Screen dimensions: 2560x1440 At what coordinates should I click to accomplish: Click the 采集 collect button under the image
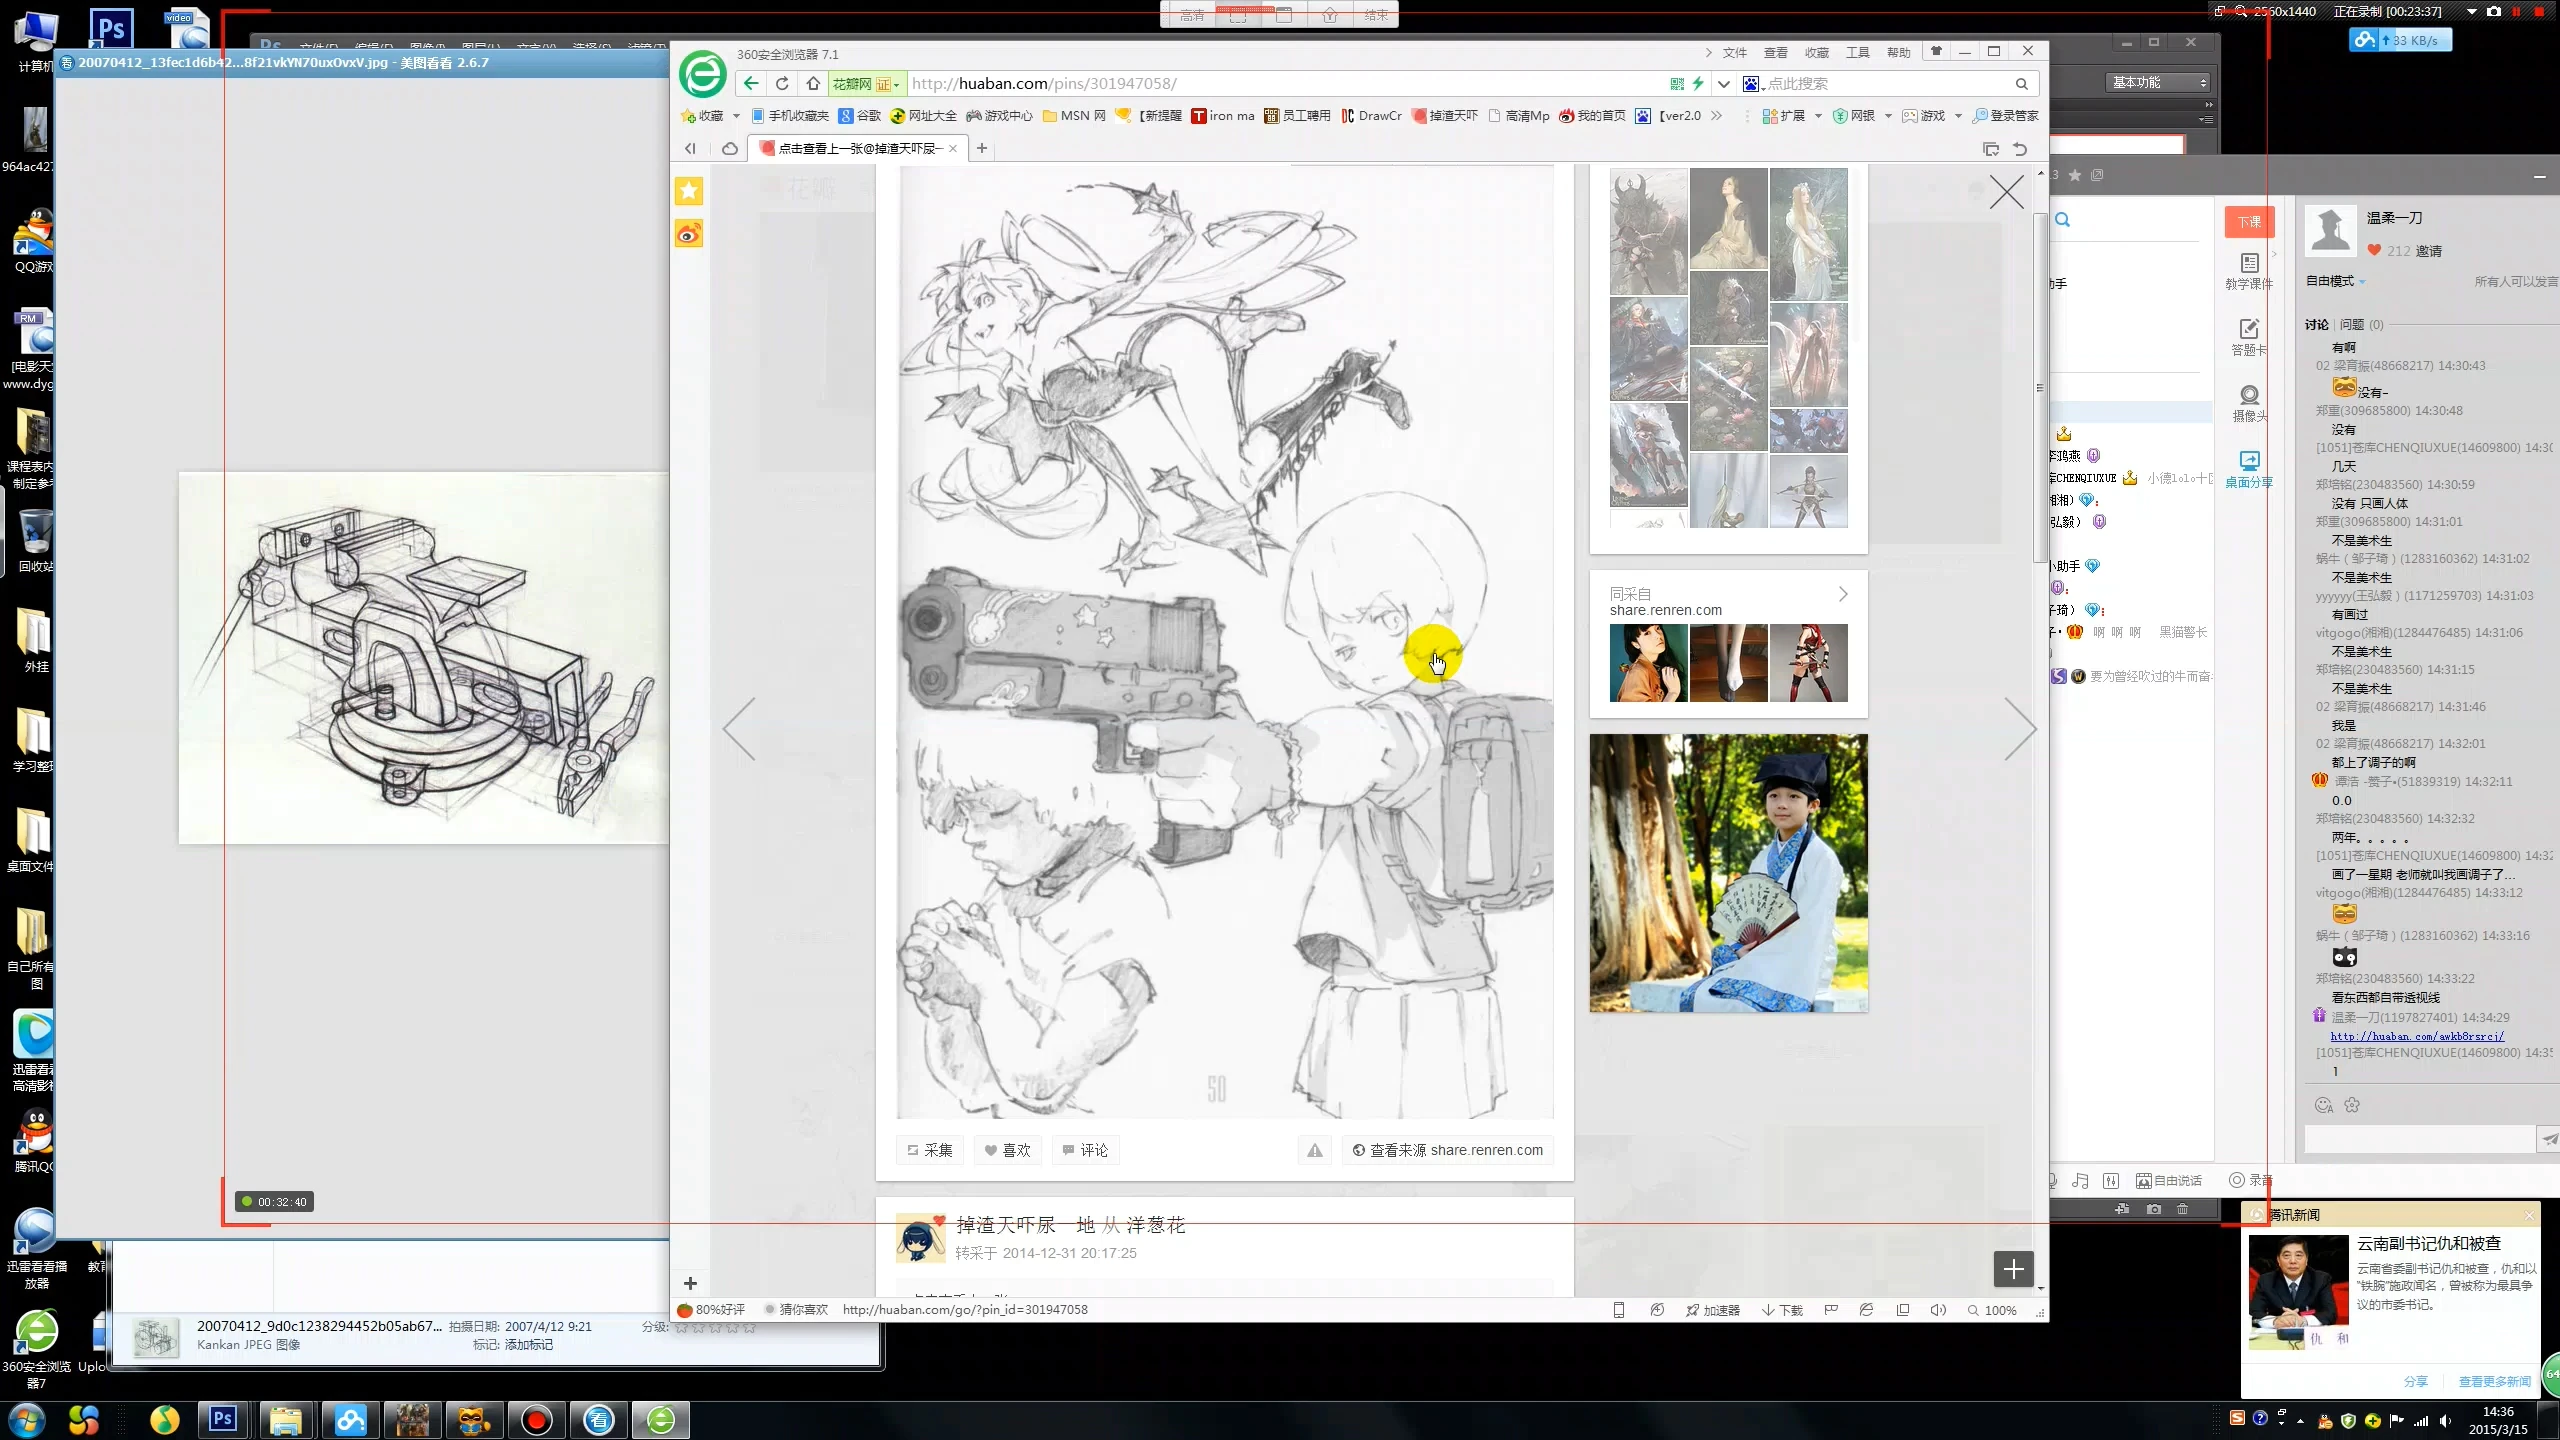(930, 1150)
